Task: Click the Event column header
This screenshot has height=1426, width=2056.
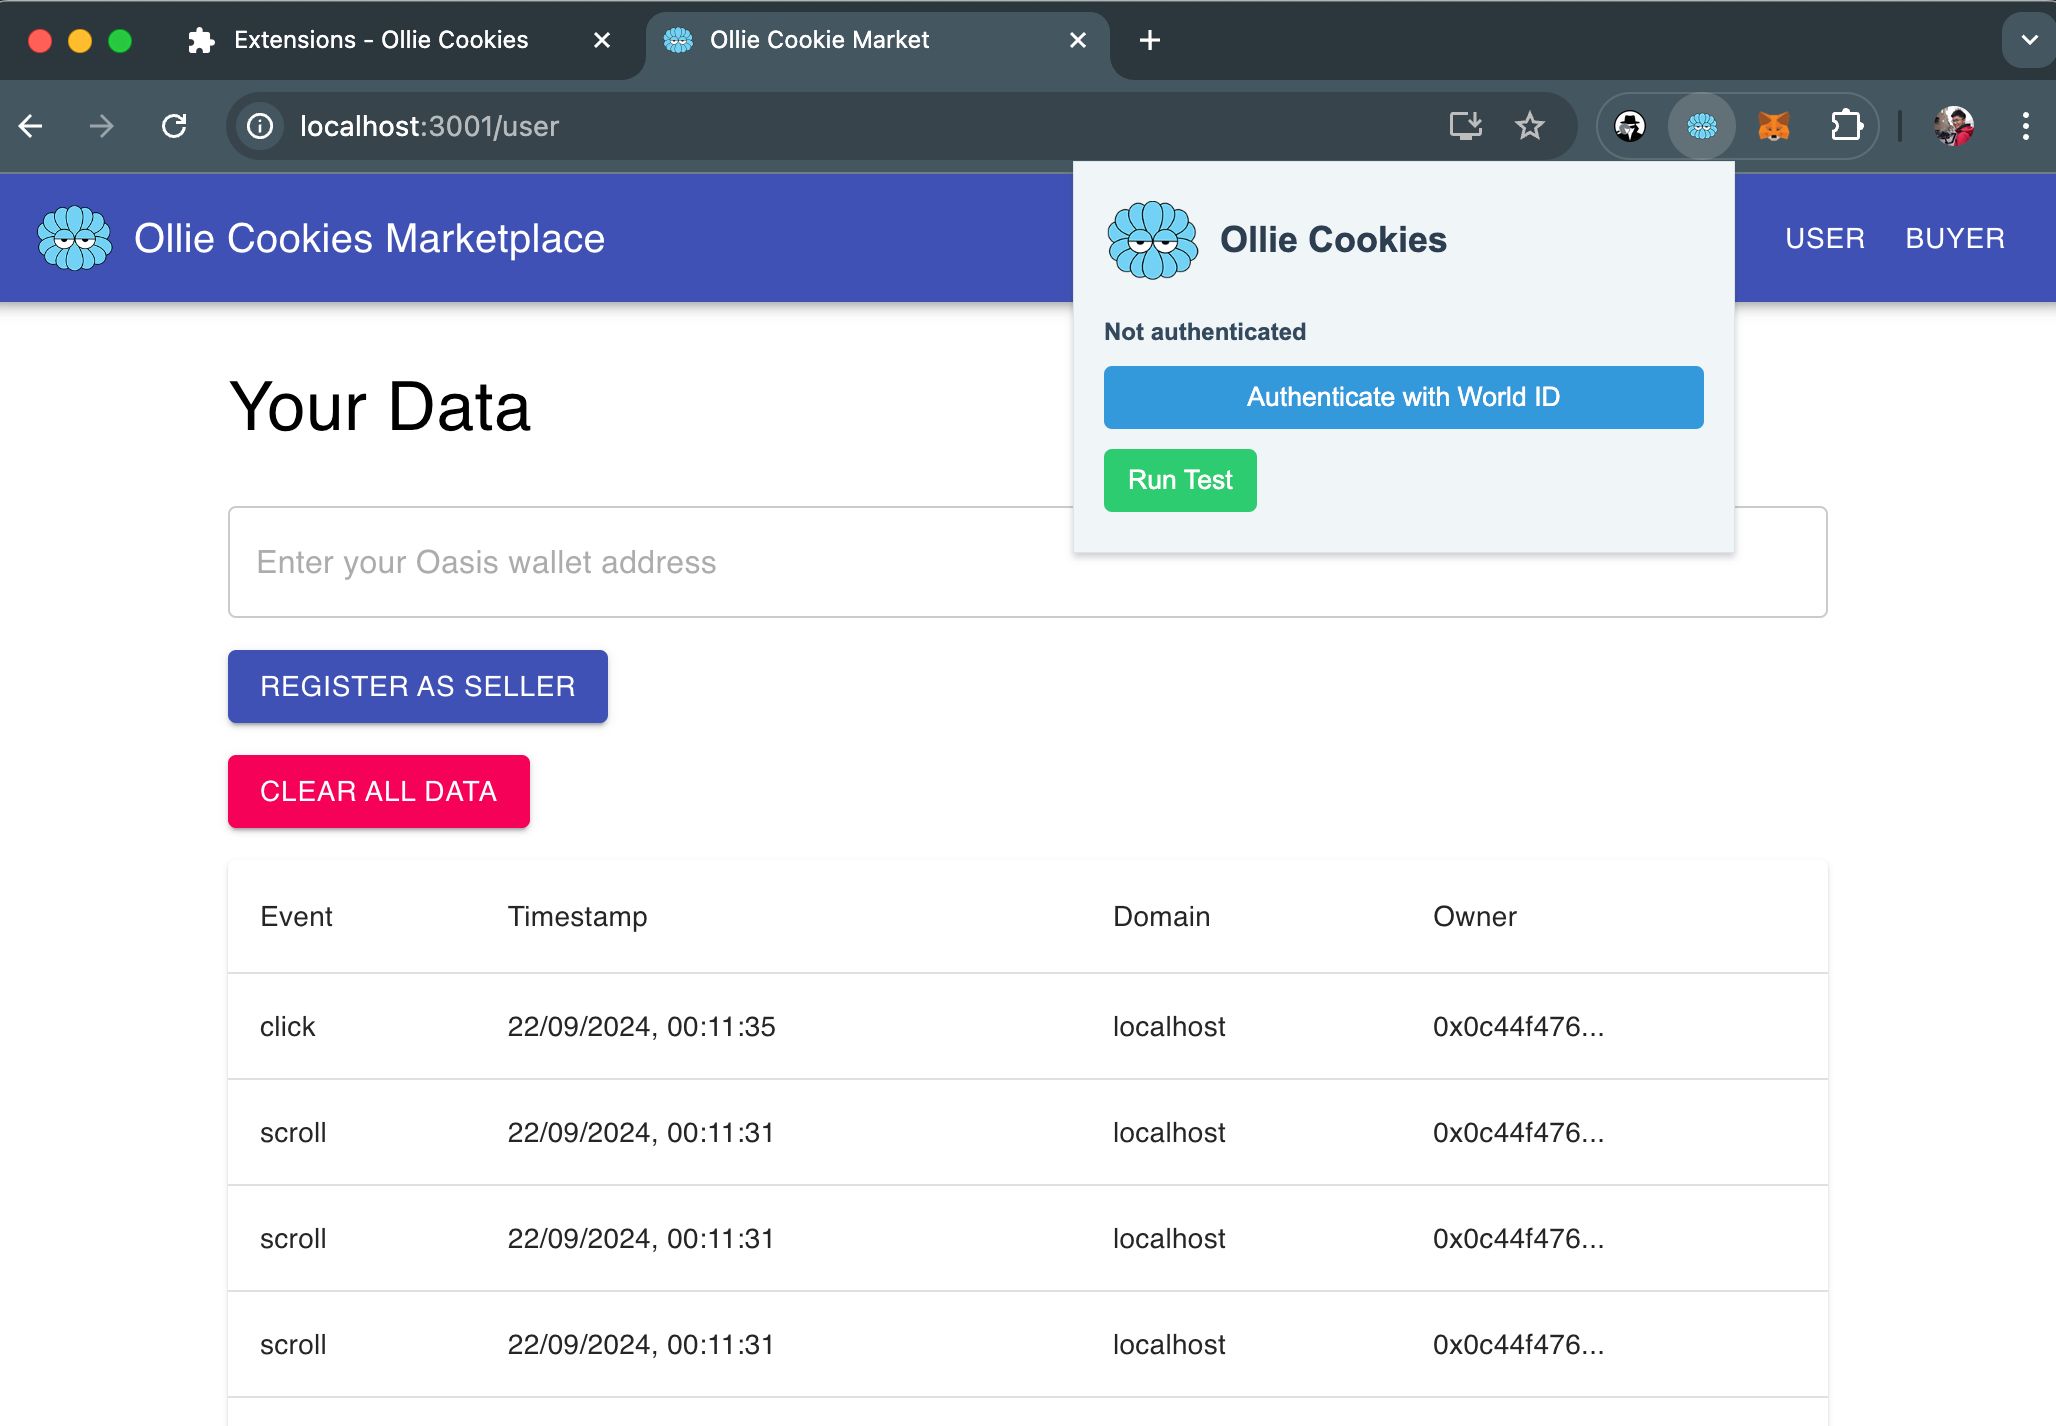Action: tap(296, 916)
